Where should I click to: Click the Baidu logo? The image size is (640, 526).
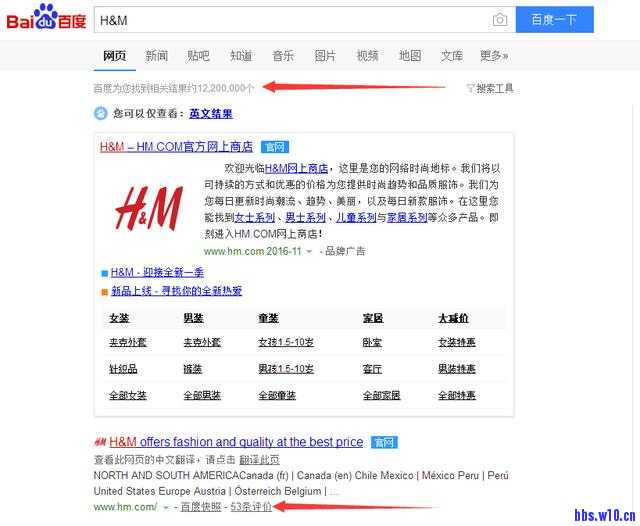click(46, 18)
